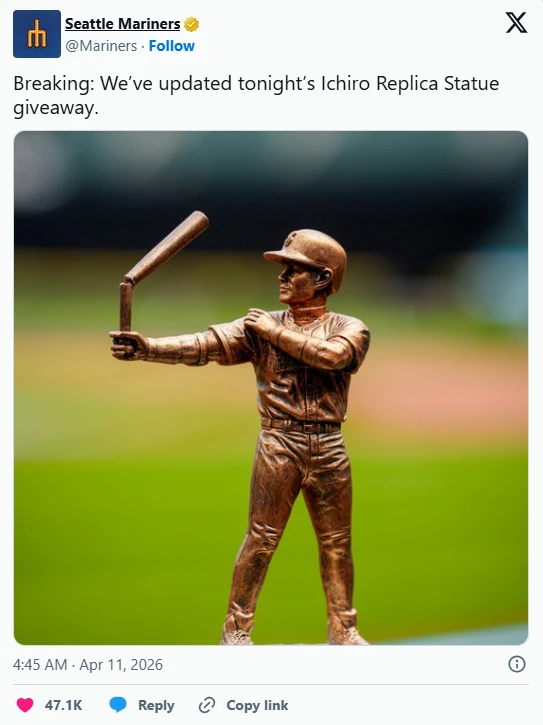543x725 pixels.
Task: Click the Apr 11, 2026 date
Action: point(121,664)
